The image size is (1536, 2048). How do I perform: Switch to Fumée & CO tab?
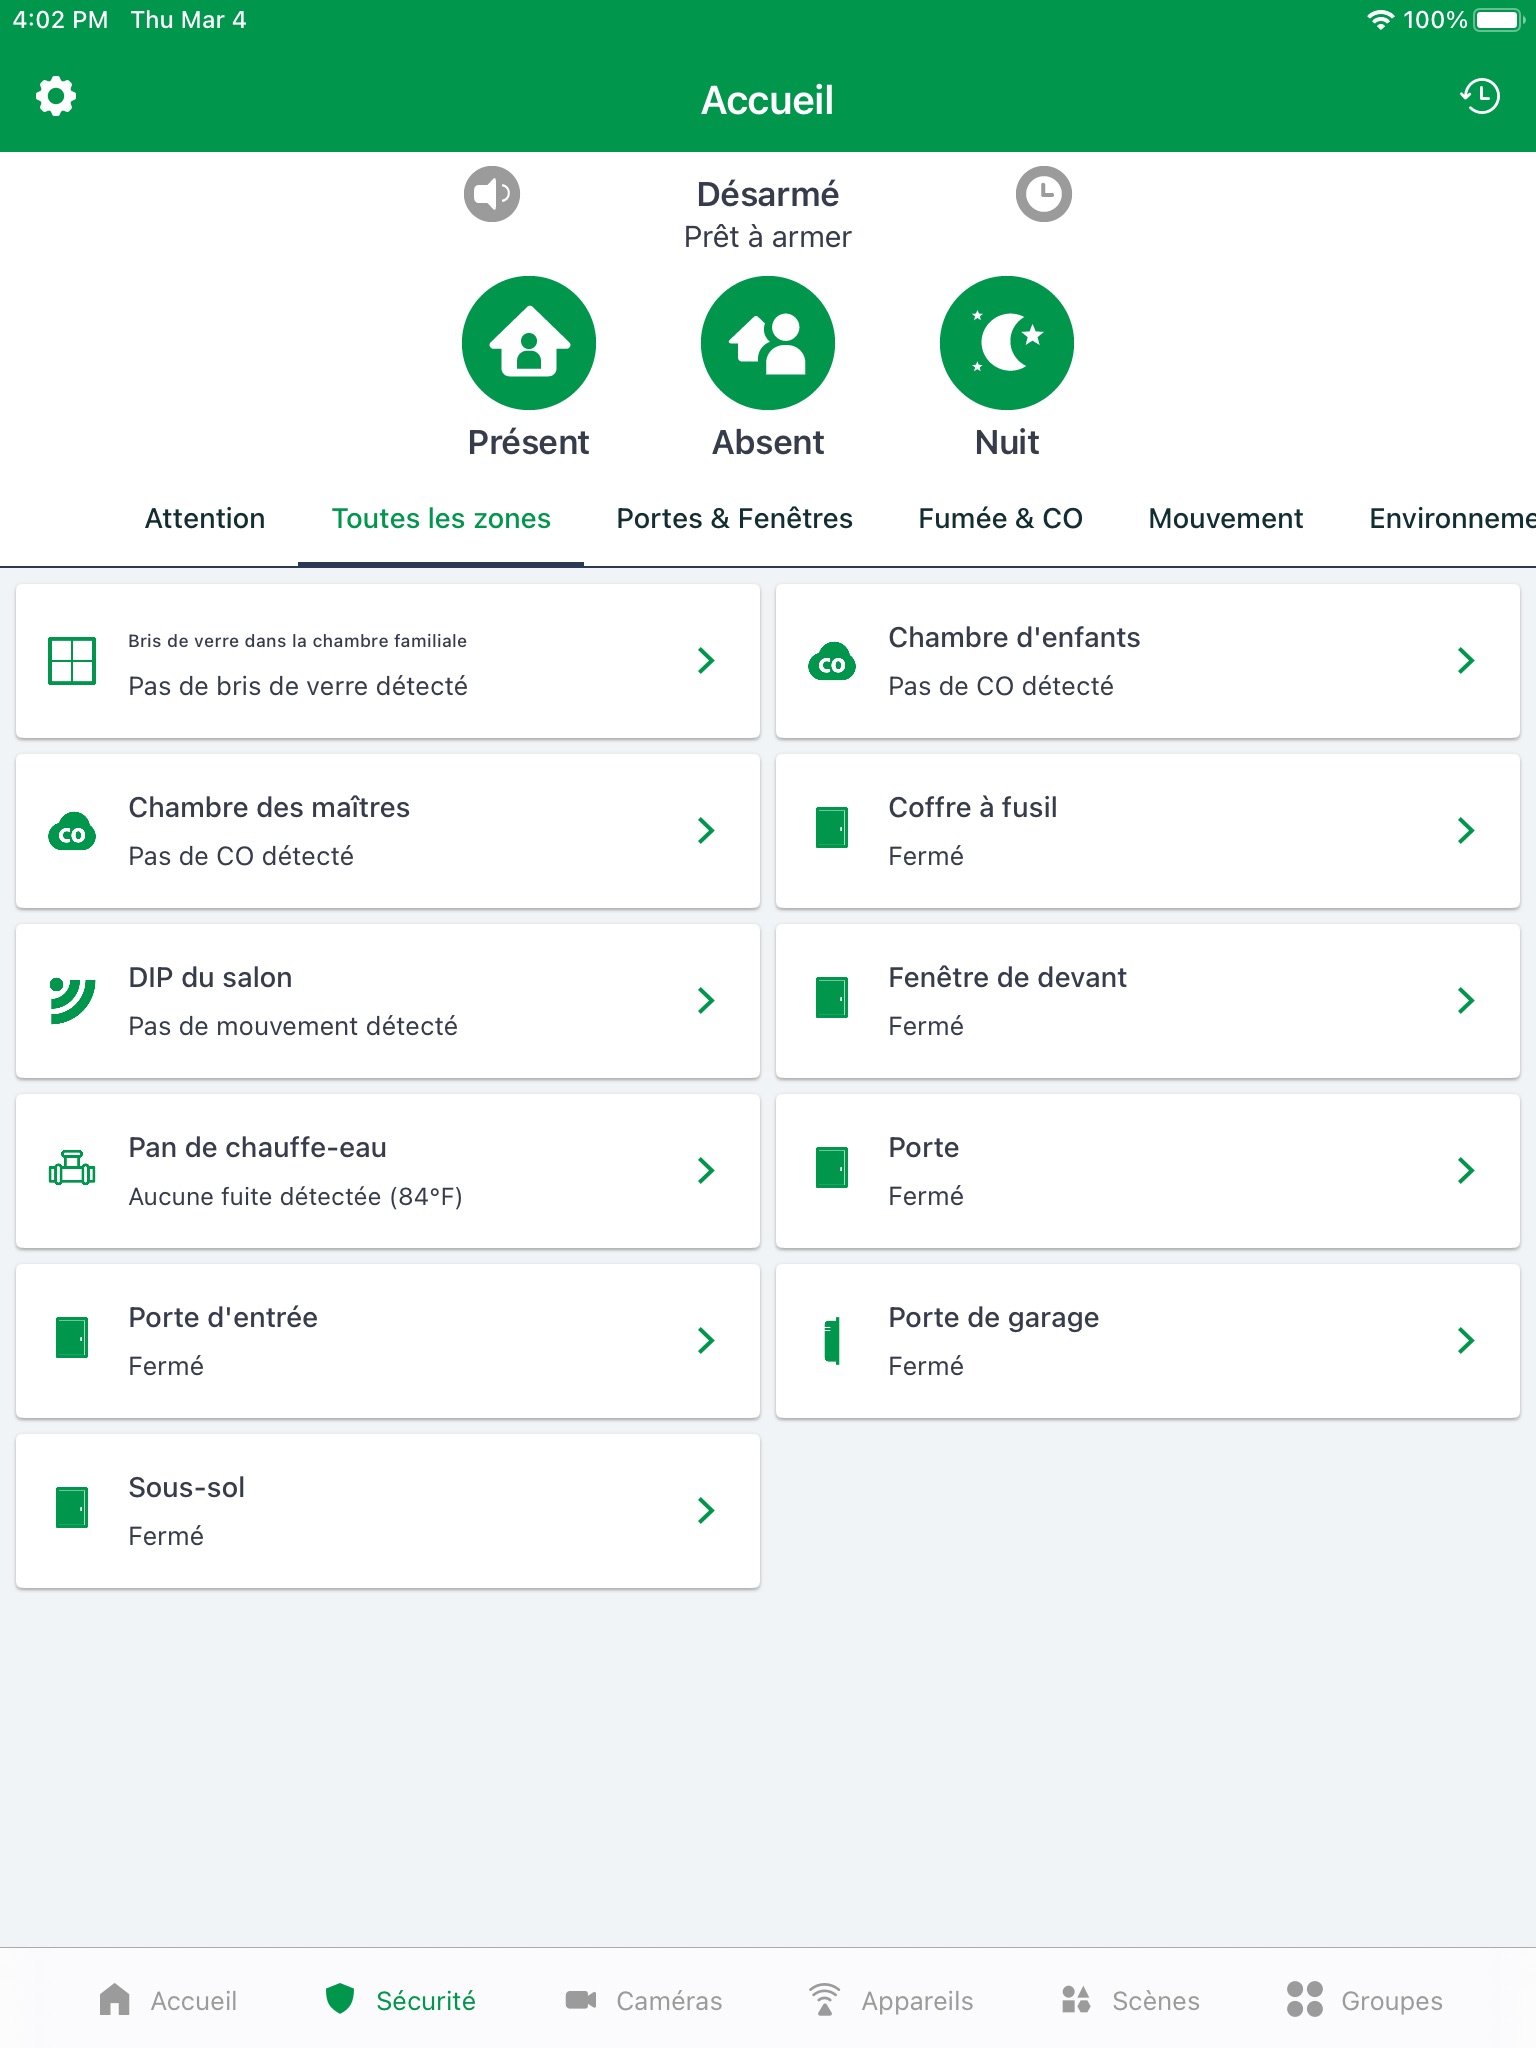pyautogui.click(x=1000, y=518)
